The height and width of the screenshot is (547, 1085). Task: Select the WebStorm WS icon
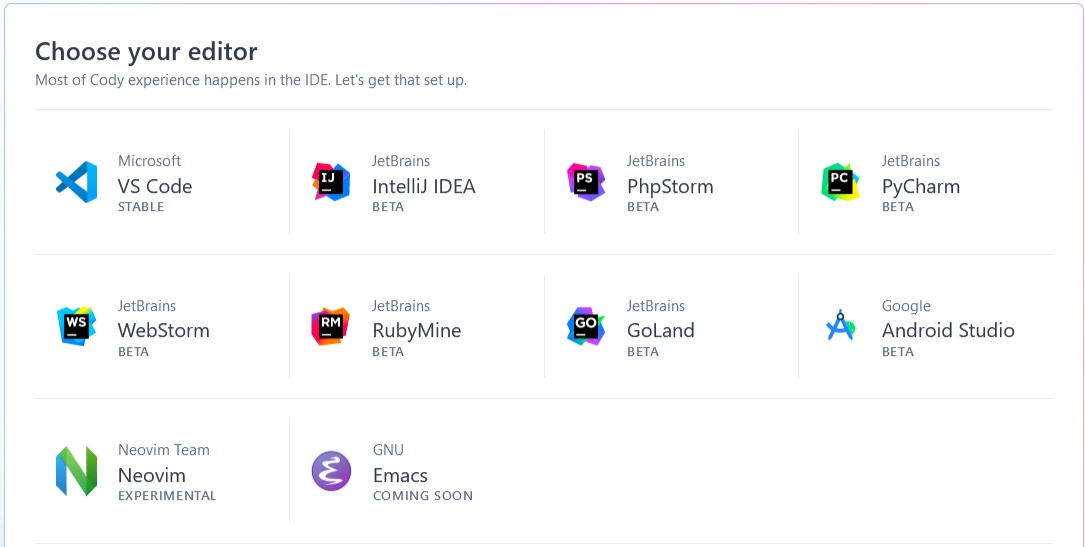pos(76,326)
